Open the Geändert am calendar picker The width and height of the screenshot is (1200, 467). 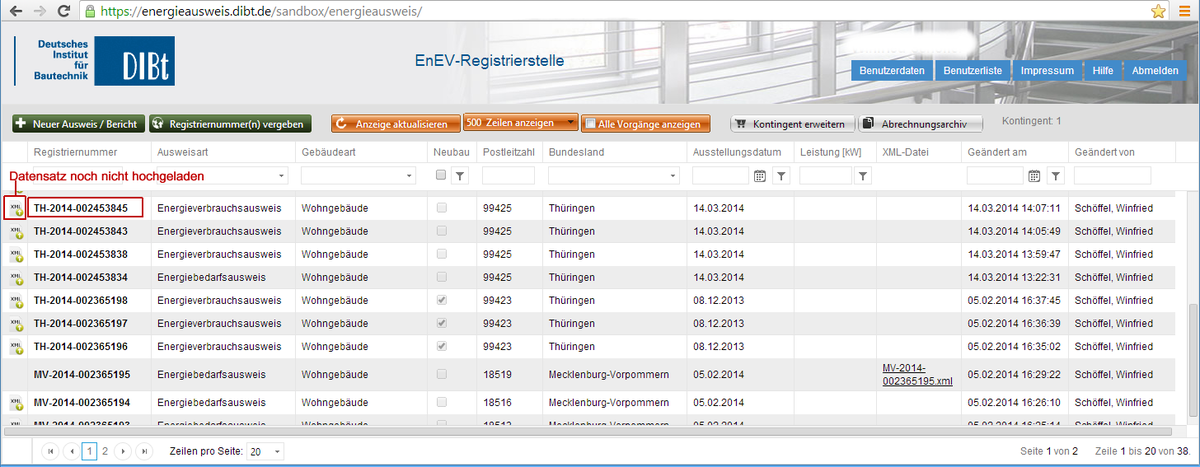[1035, 176]
